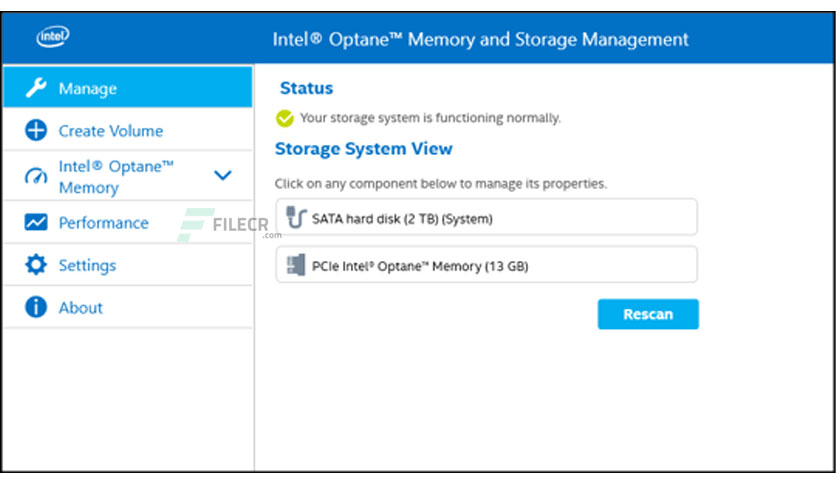Click the Optane Memory speedometer icon

point(36,176)
